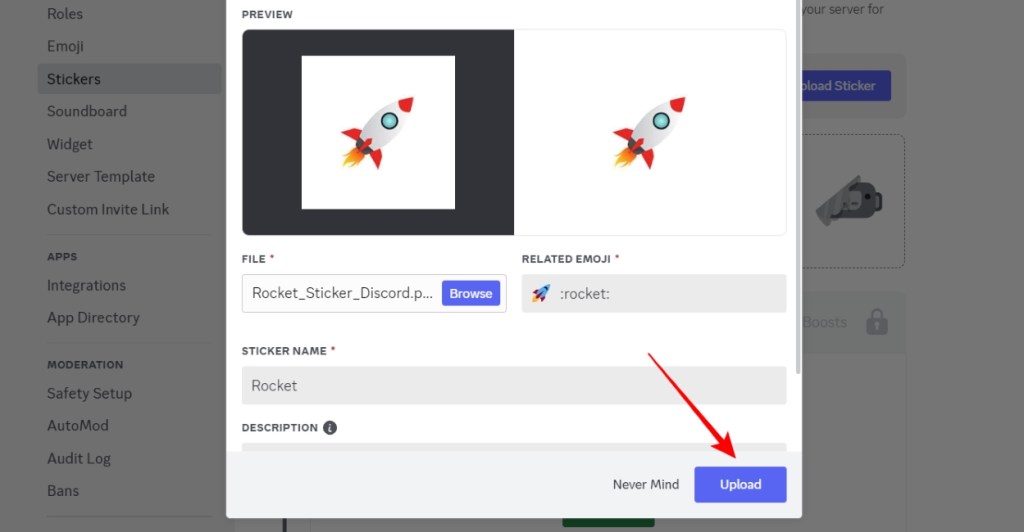Screen dimensions: 1024x532
Task: Open the Related Emoji :rocket: picker
Action: (654, 293)
